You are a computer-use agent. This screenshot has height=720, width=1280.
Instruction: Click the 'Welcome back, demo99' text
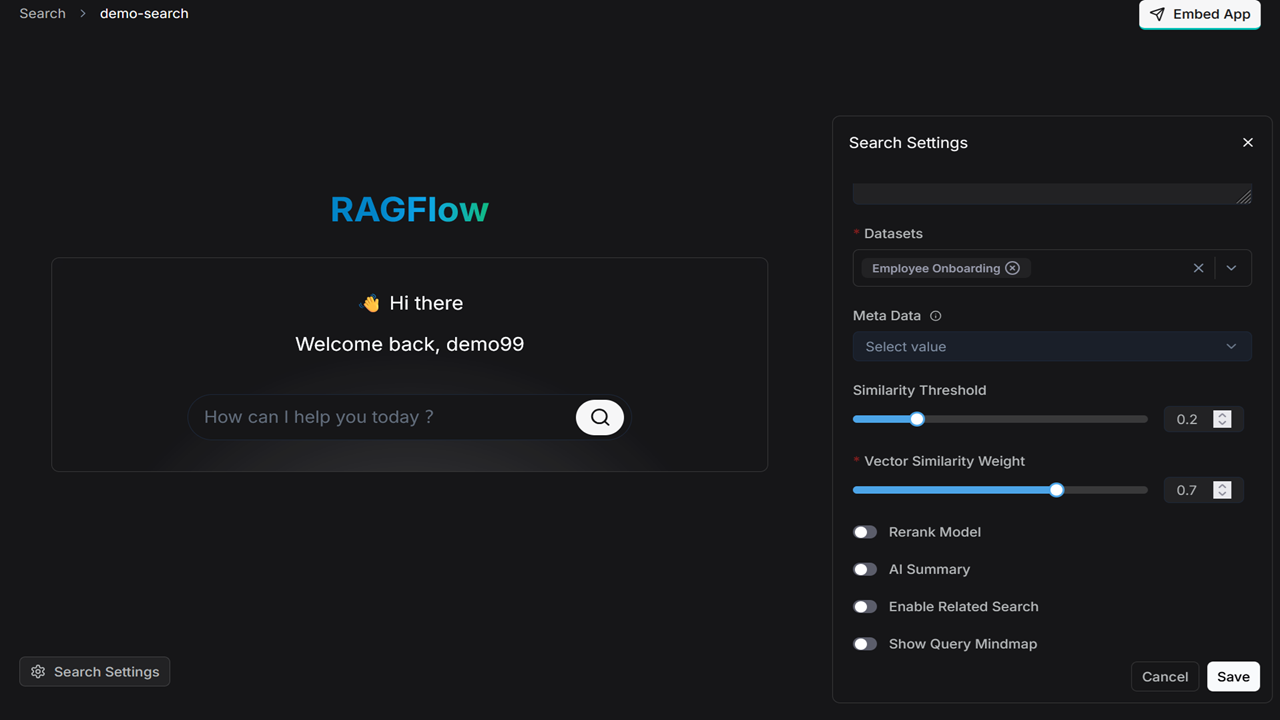(410, 344)
